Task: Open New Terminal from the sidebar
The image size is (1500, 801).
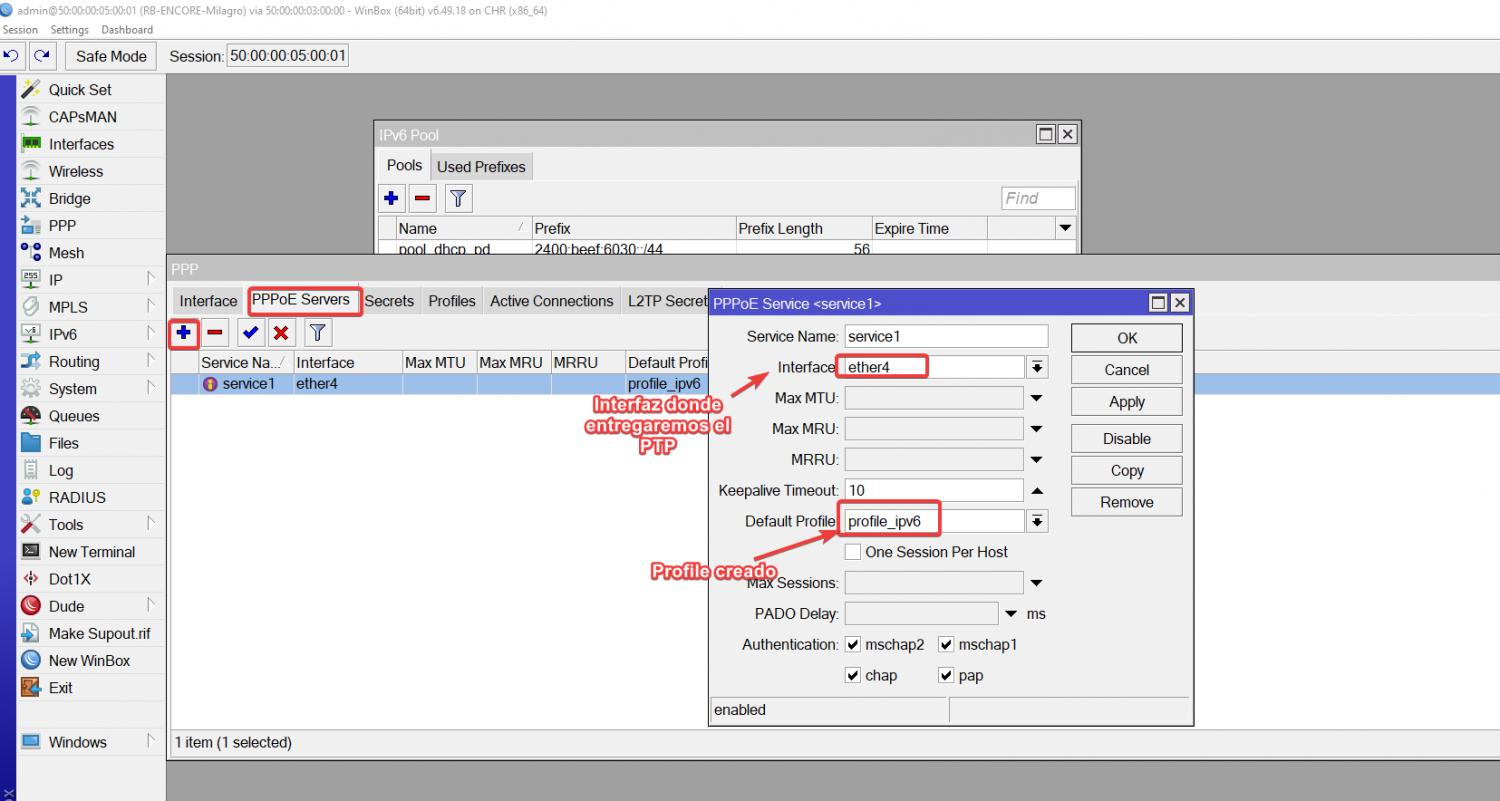Action: coord(91,552)
